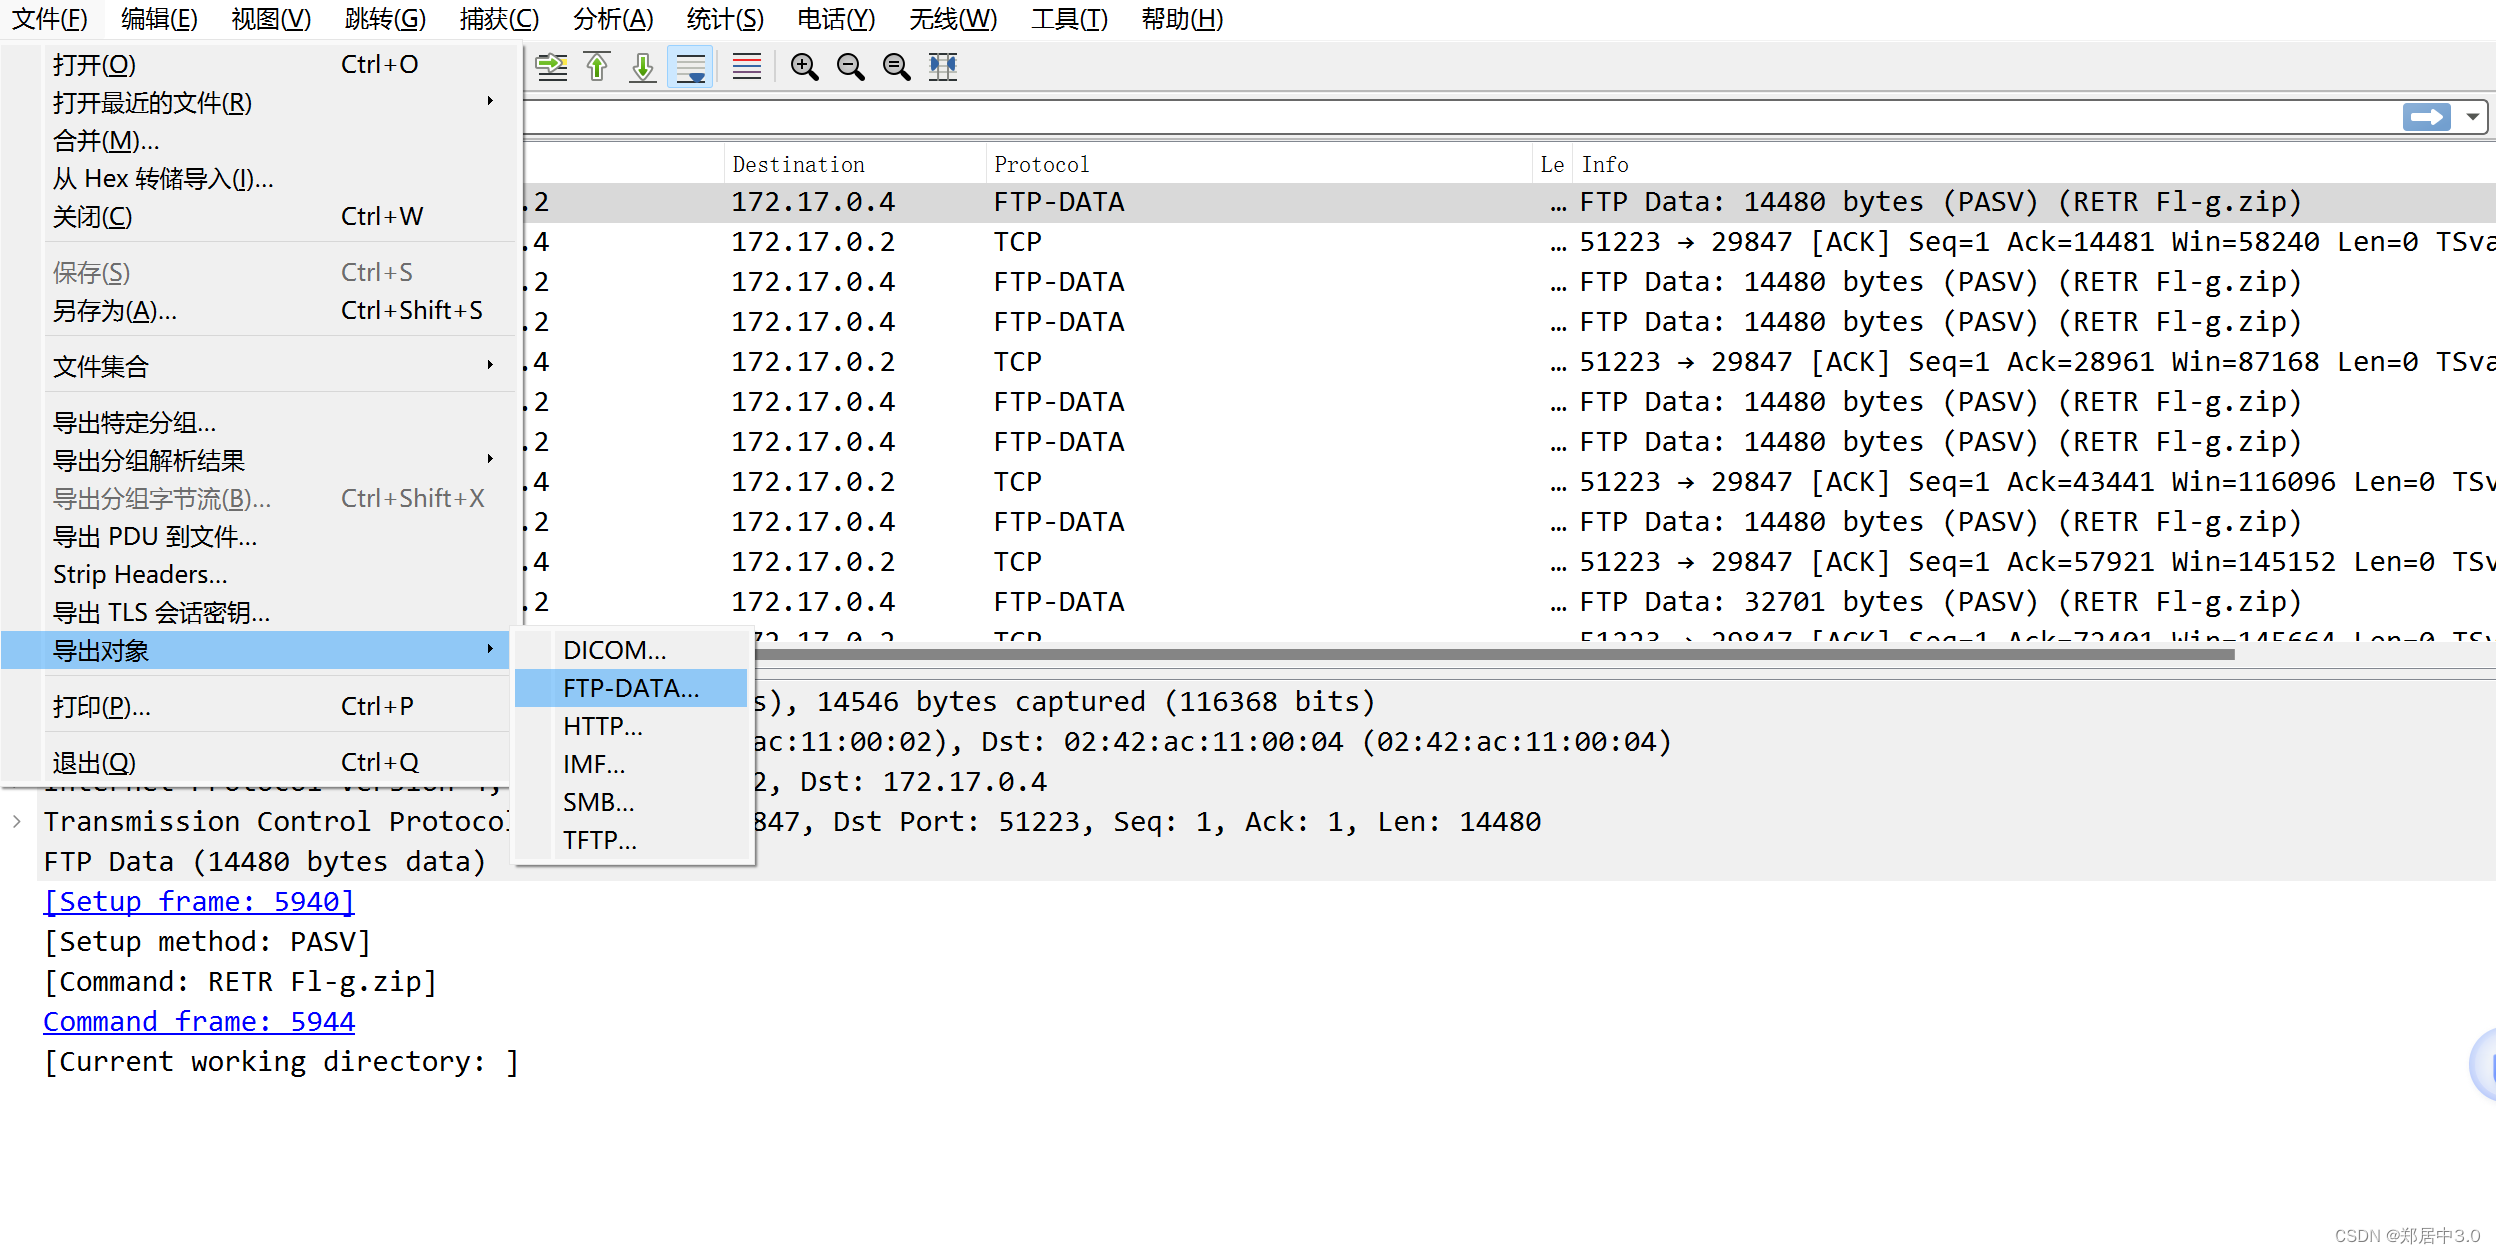The width and height of the screenshot is (2496, 1254).
Task: Jump to the last packet icon
Action: [x=643, y=67]
